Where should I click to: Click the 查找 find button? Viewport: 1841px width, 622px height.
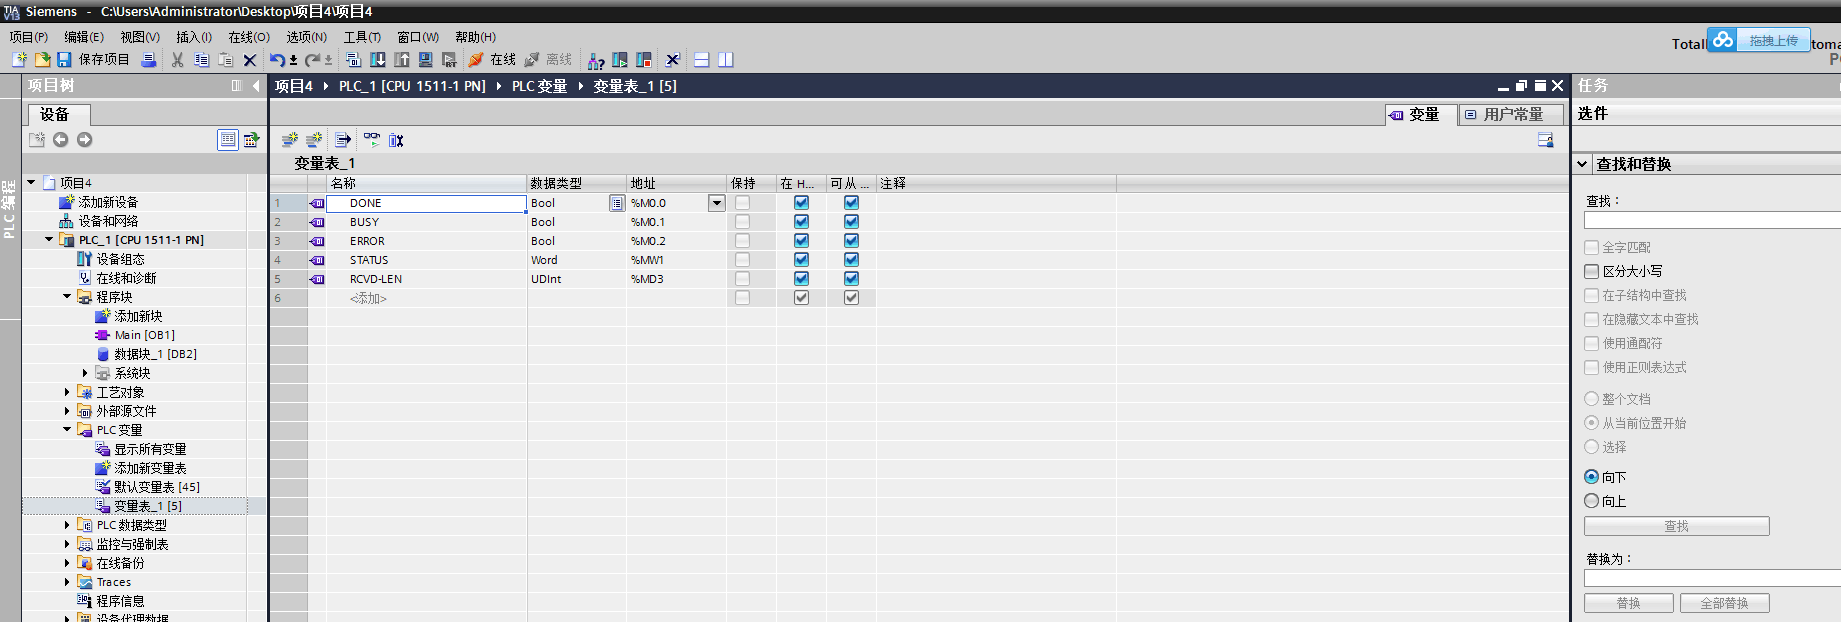(x=1676, y=526)
